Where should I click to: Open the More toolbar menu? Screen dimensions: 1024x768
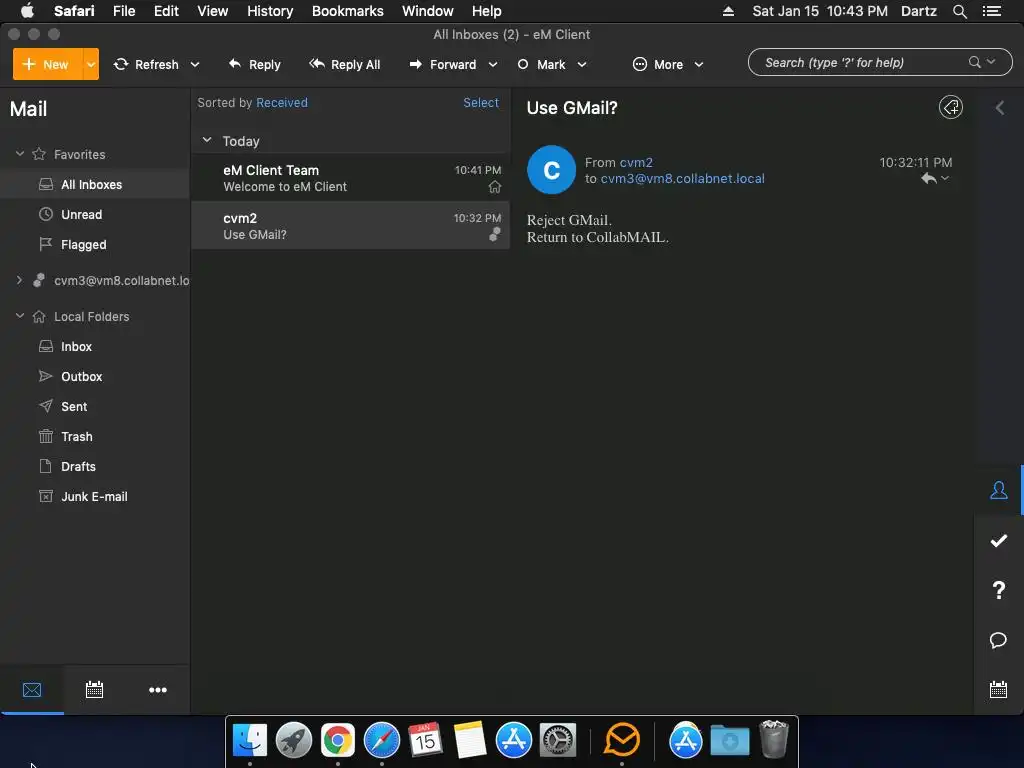[658, 64]
